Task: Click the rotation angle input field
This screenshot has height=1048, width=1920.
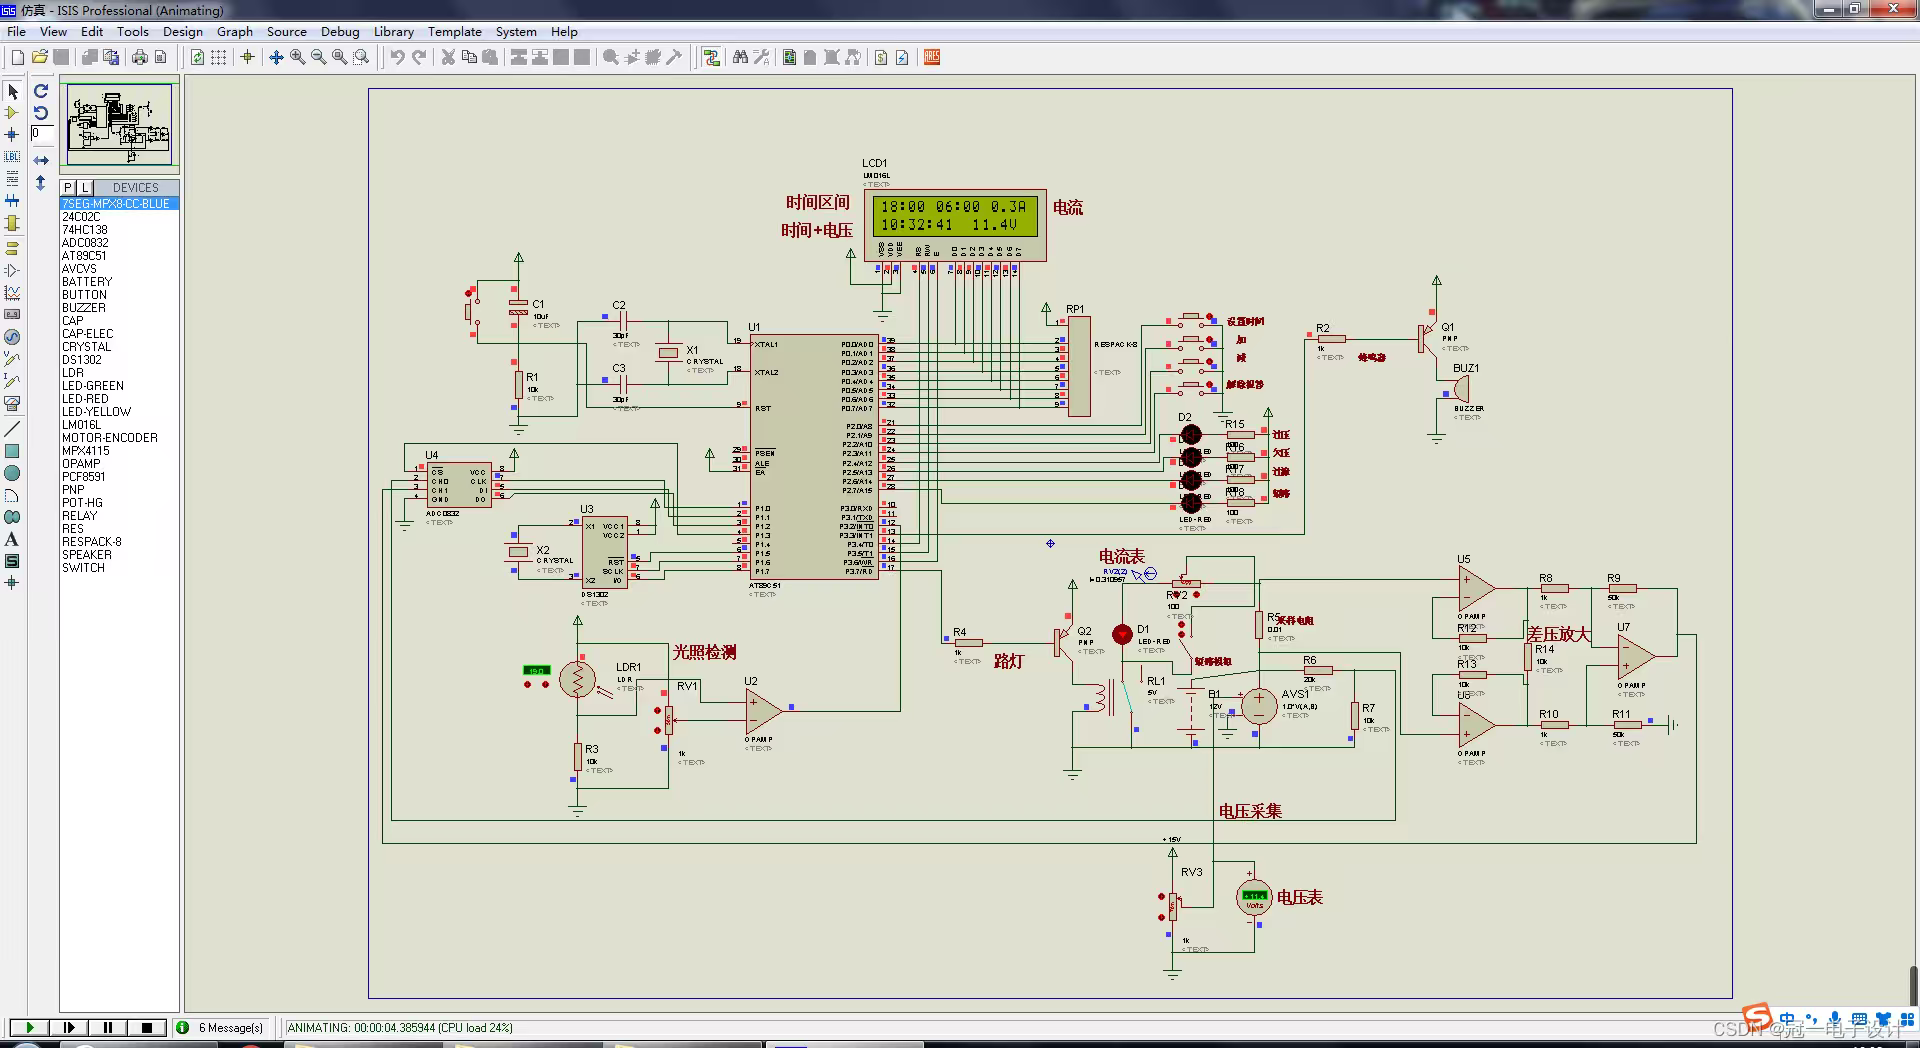Action: click(42, 133)
